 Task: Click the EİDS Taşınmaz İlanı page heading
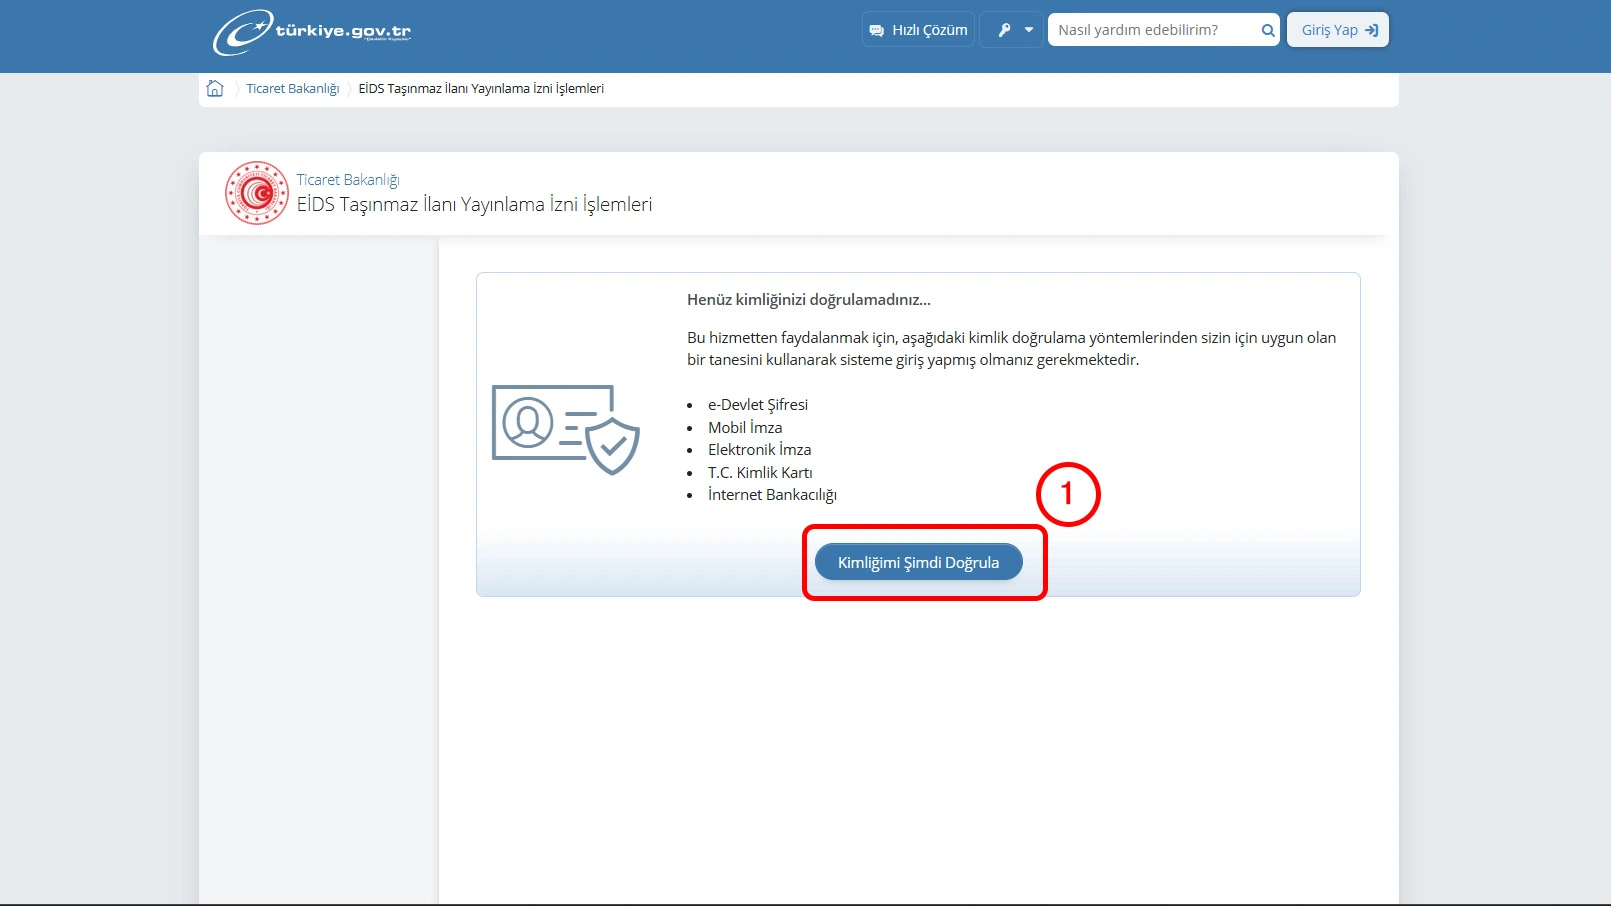[474, 205]
